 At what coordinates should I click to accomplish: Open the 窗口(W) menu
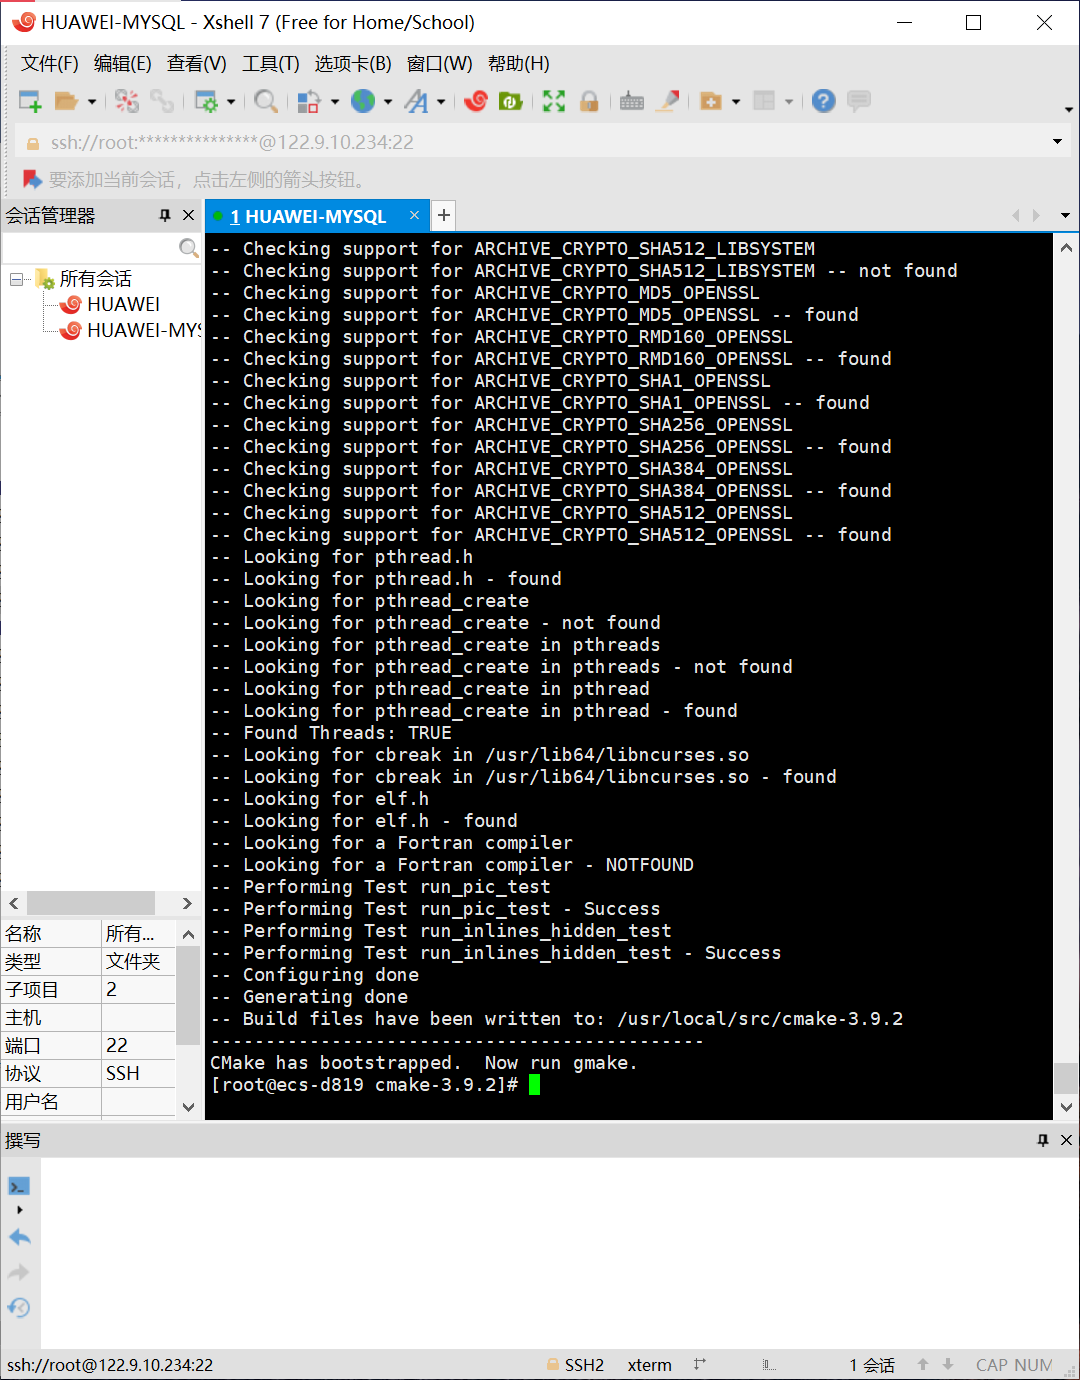click(440, 64)
